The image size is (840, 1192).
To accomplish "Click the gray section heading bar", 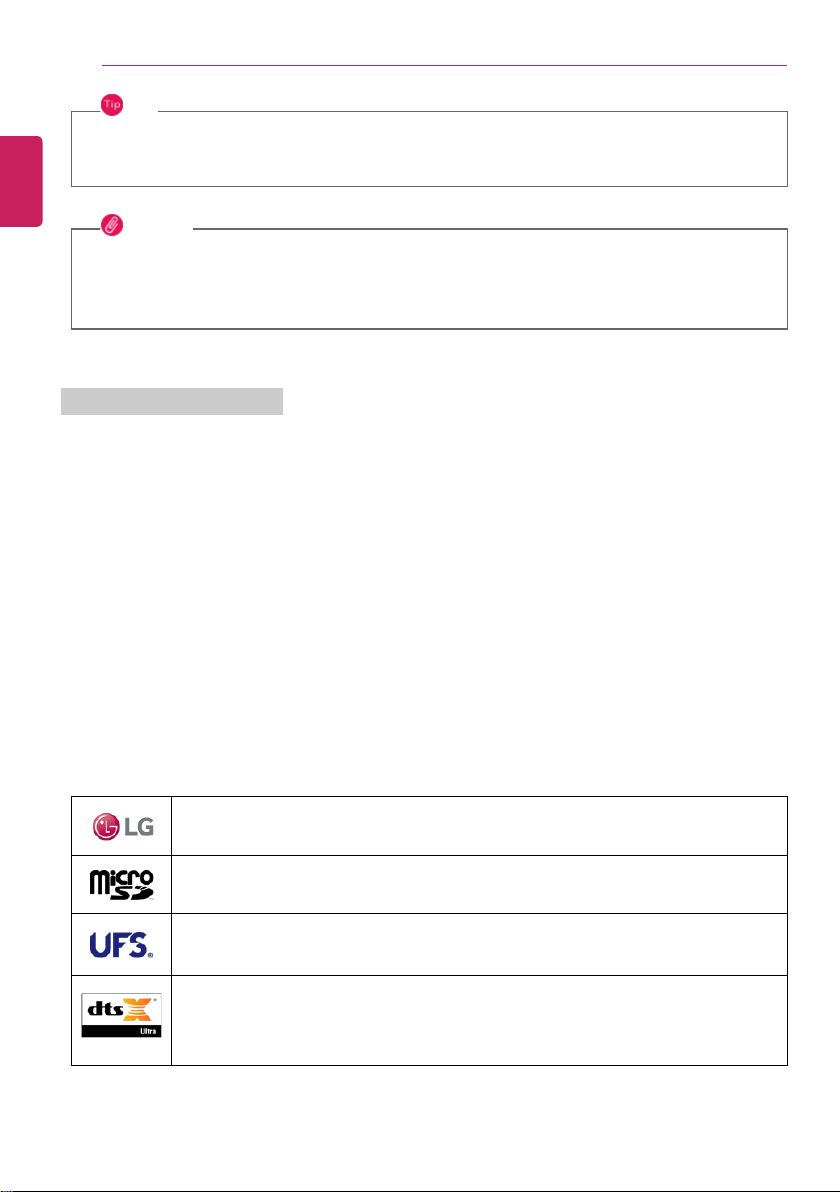I will pos(172,401).
